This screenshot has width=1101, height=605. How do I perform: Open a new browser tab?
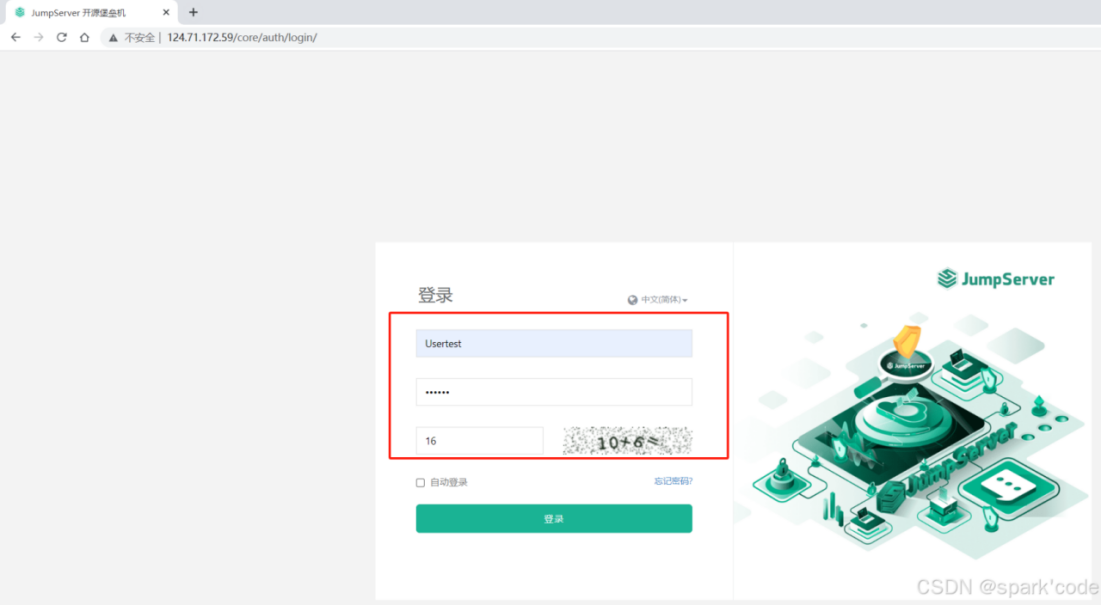coord(193,12)
